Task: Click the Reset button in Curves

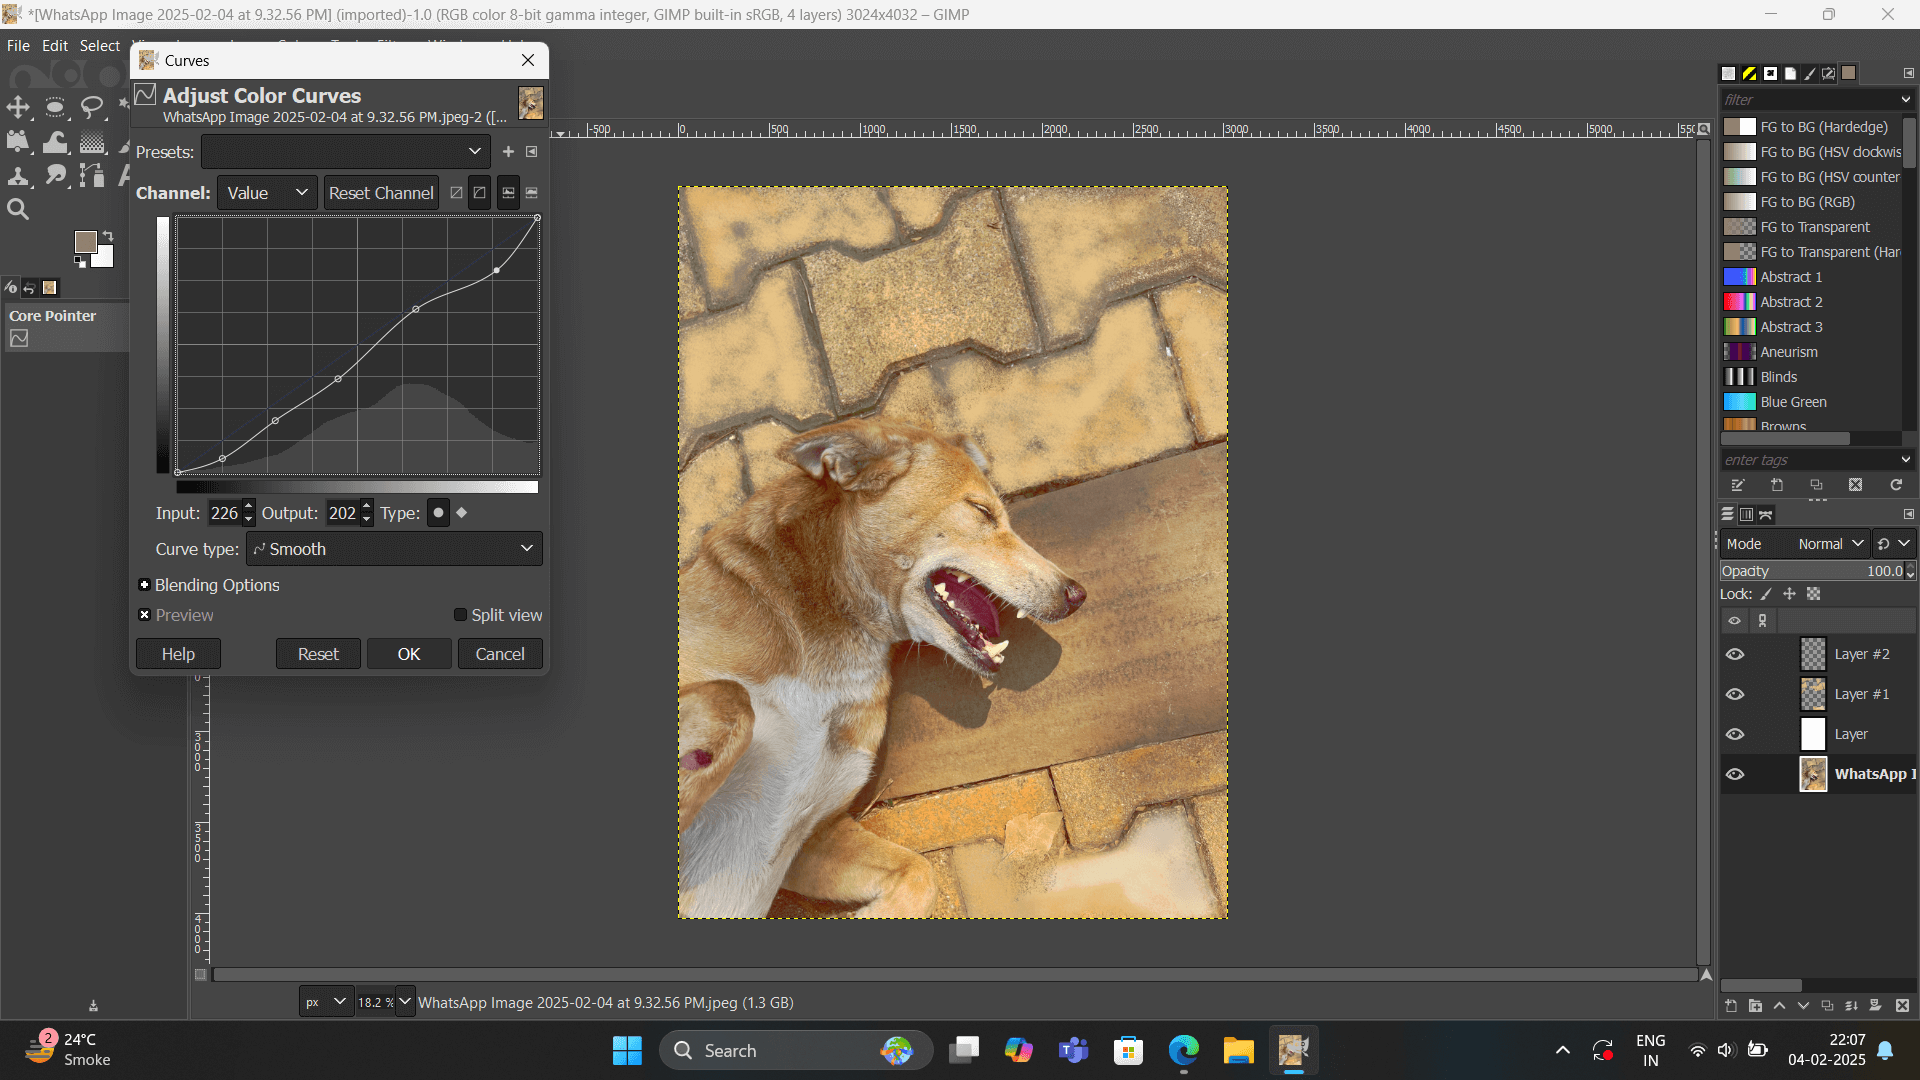Action: 318,654
